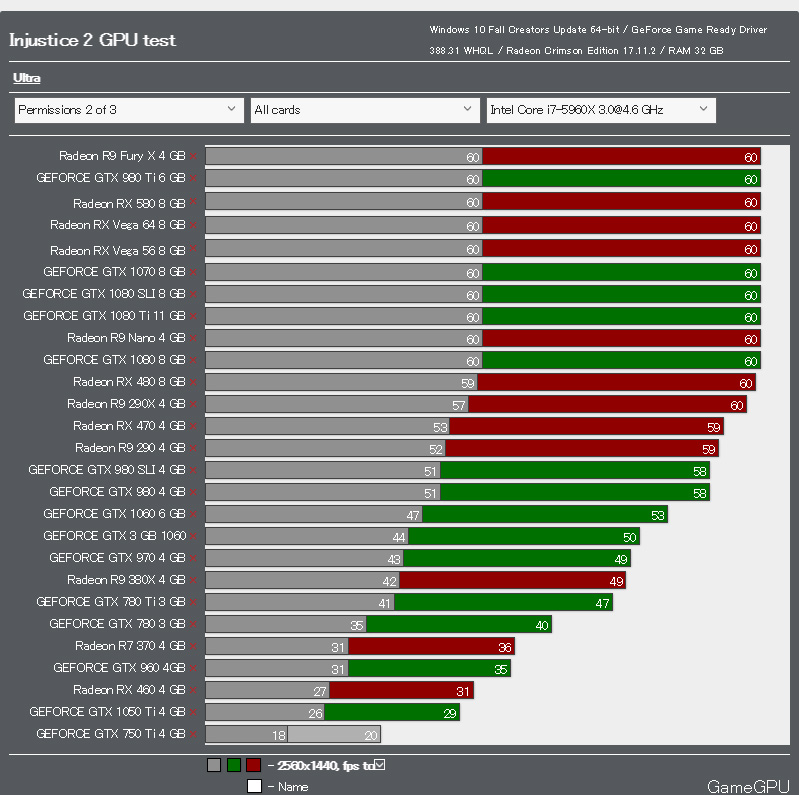Click the Injustice 2 GPU test title

point(92,40)
